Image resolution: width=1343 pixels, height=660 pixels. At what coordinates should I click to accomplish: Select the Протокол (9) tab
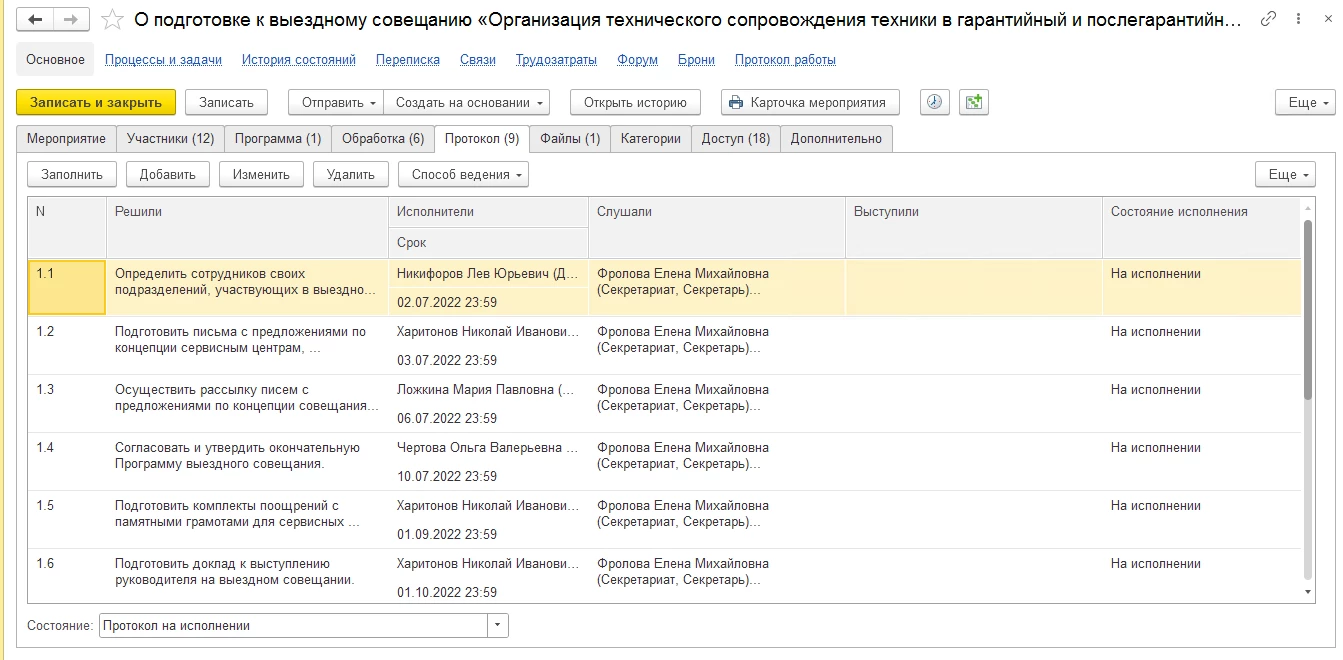point(482,139)
